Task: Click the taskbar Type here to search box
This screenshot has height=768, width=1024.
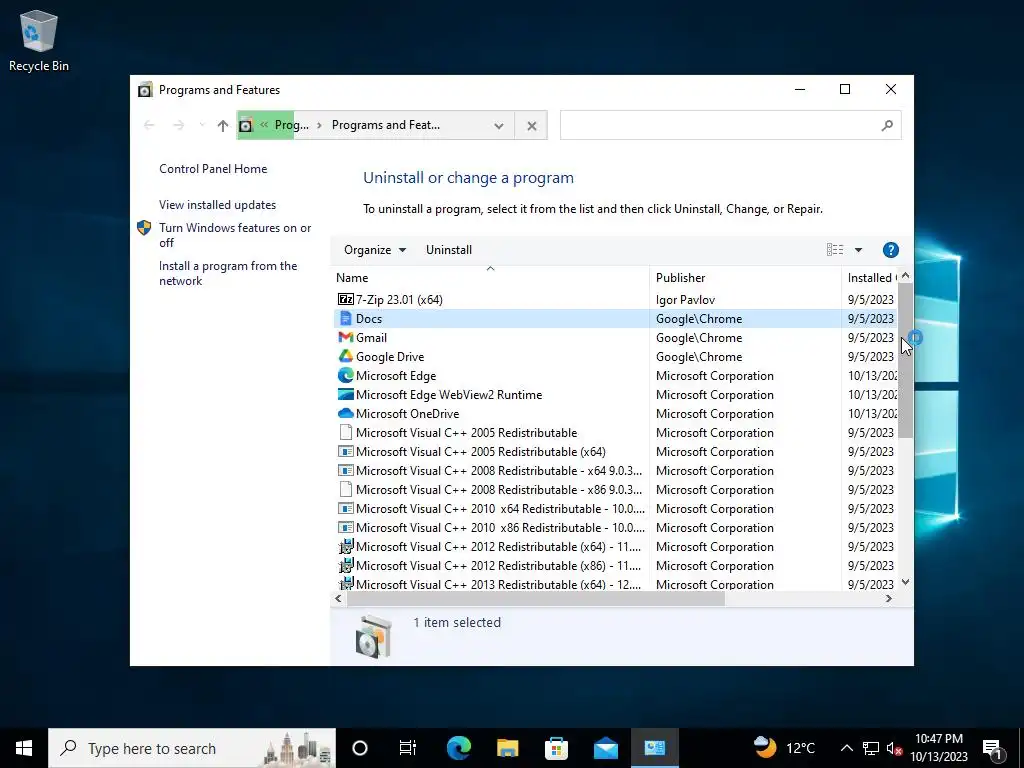Action: [x=192, y=748]
